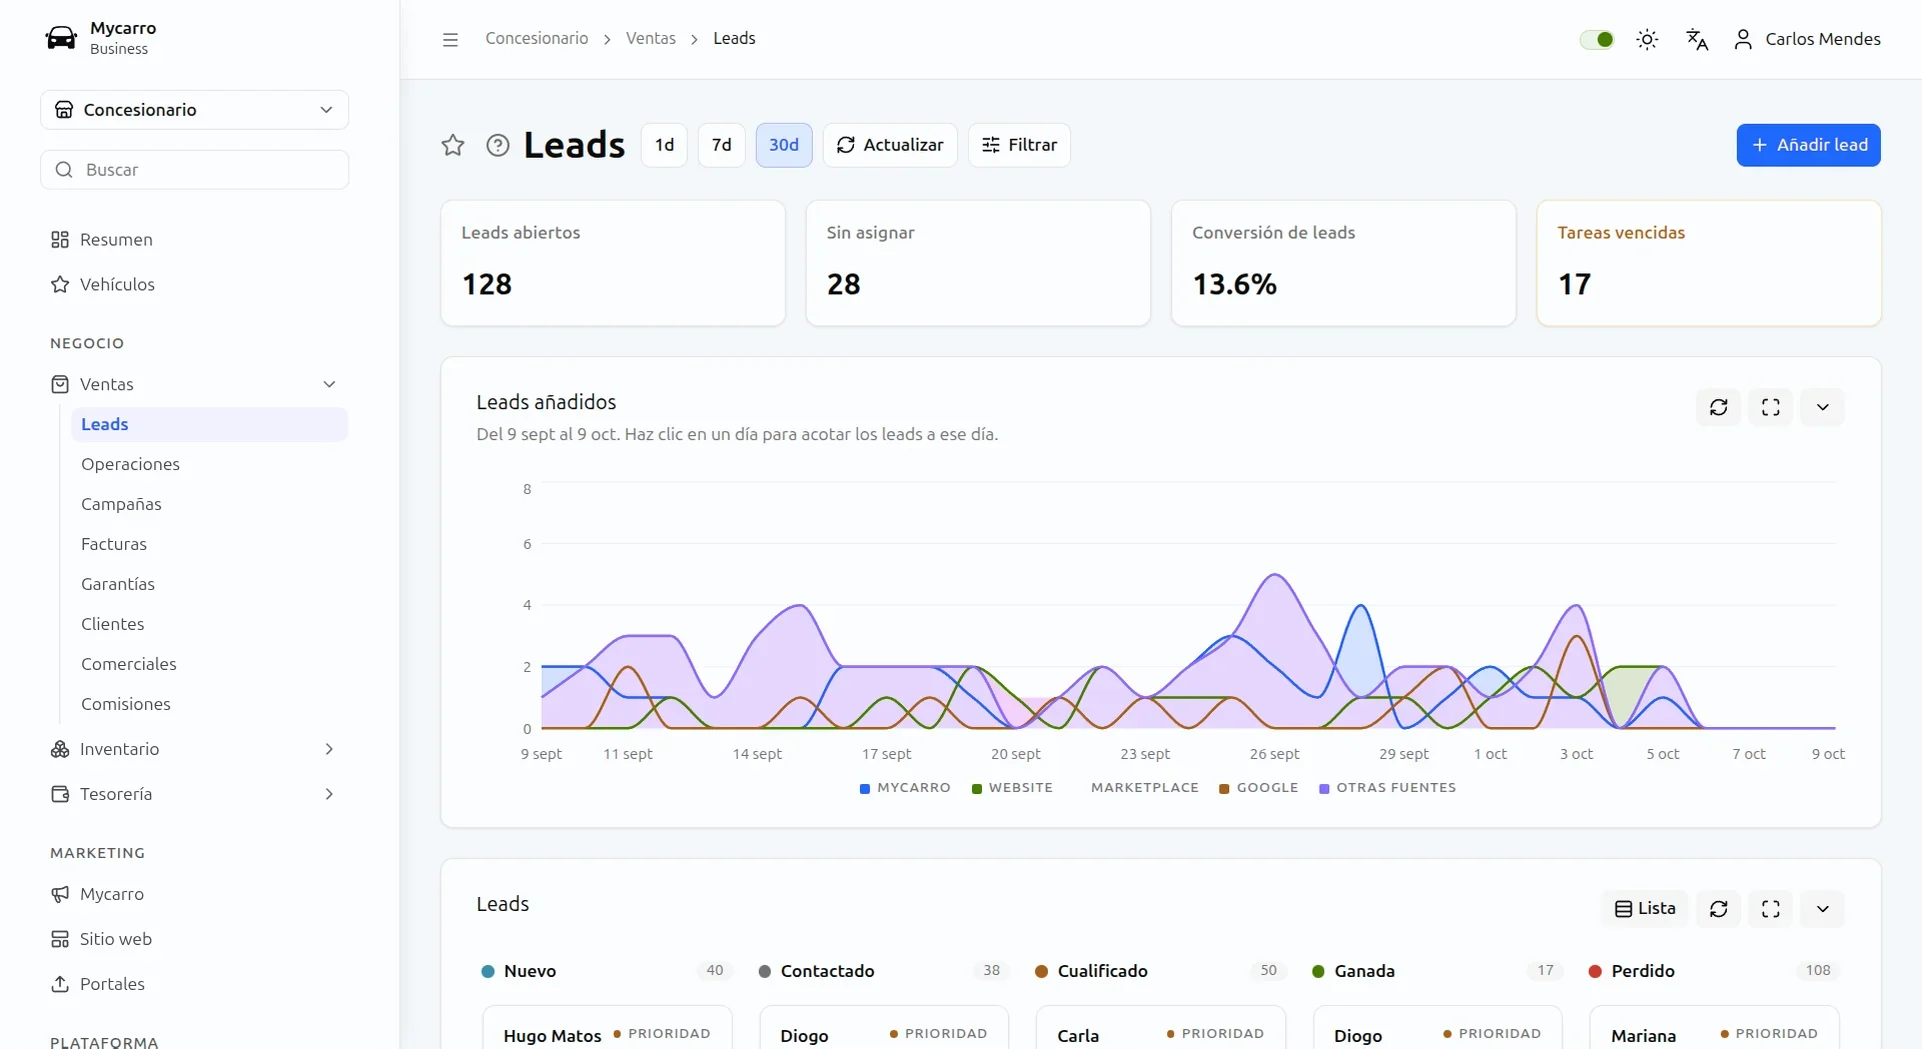The height and width of the screenshot is (1049, 1922).
Task: Click the Mycarro megaphone icon
Action: click(x=60, y=894)
